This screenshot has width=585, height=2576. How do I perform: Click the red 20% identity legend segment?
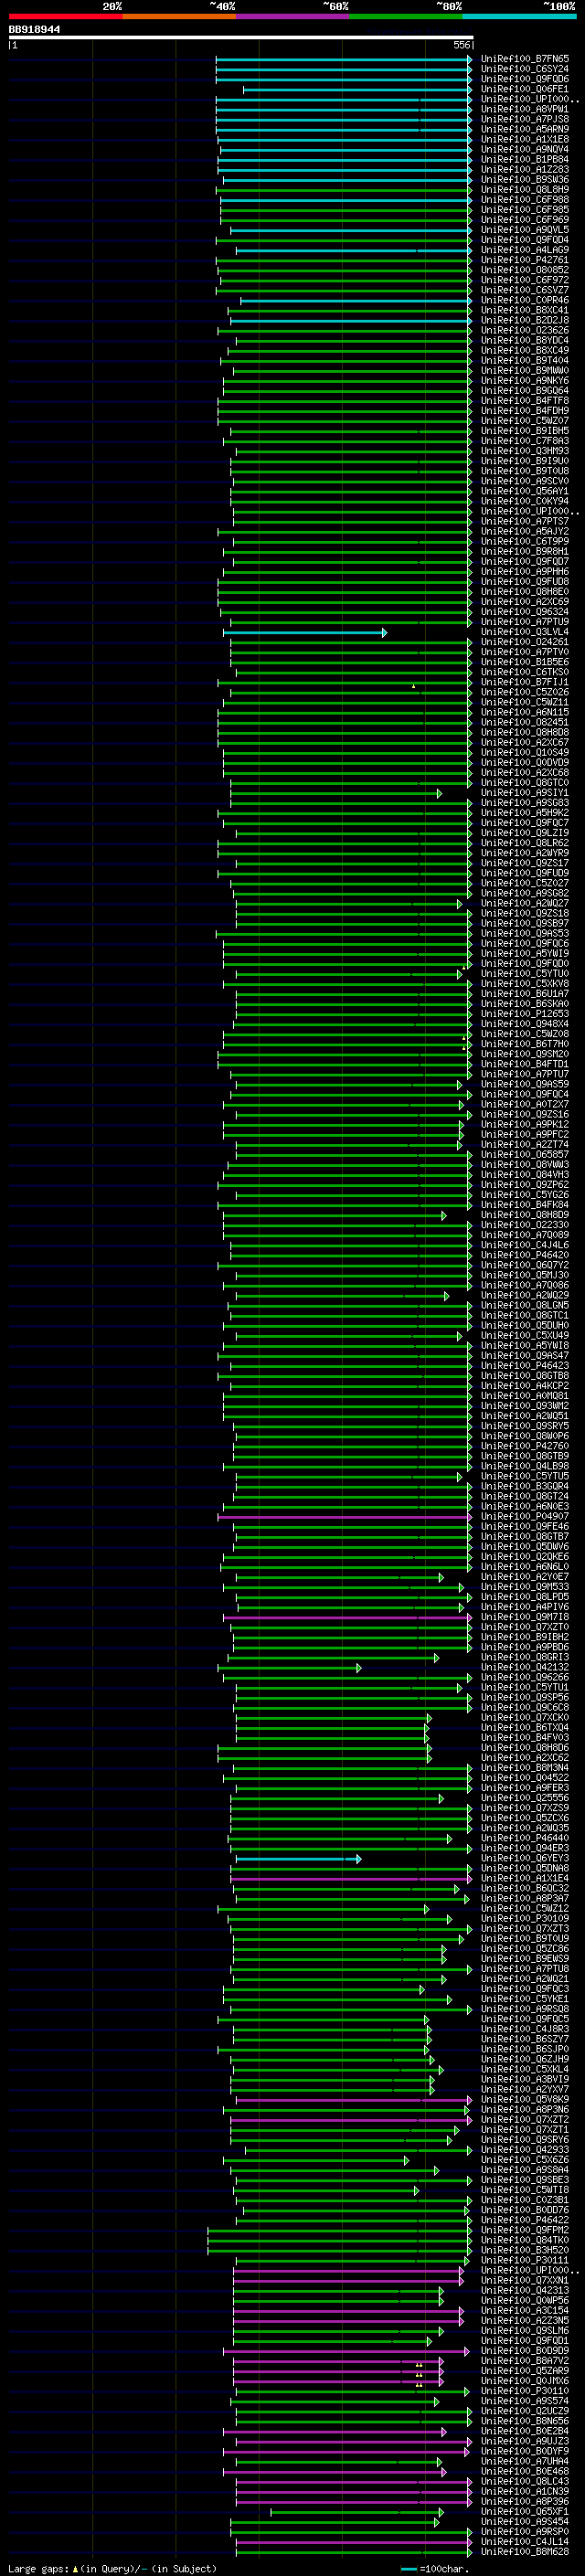click(x=65, y=16)
